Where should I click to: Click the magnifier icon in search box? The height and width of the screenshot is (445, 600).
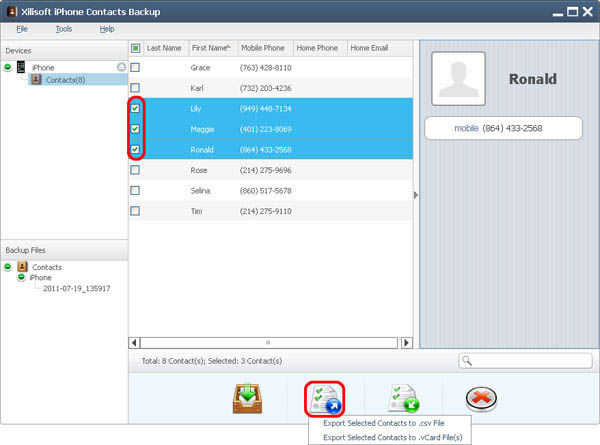[x=467, y=360]
